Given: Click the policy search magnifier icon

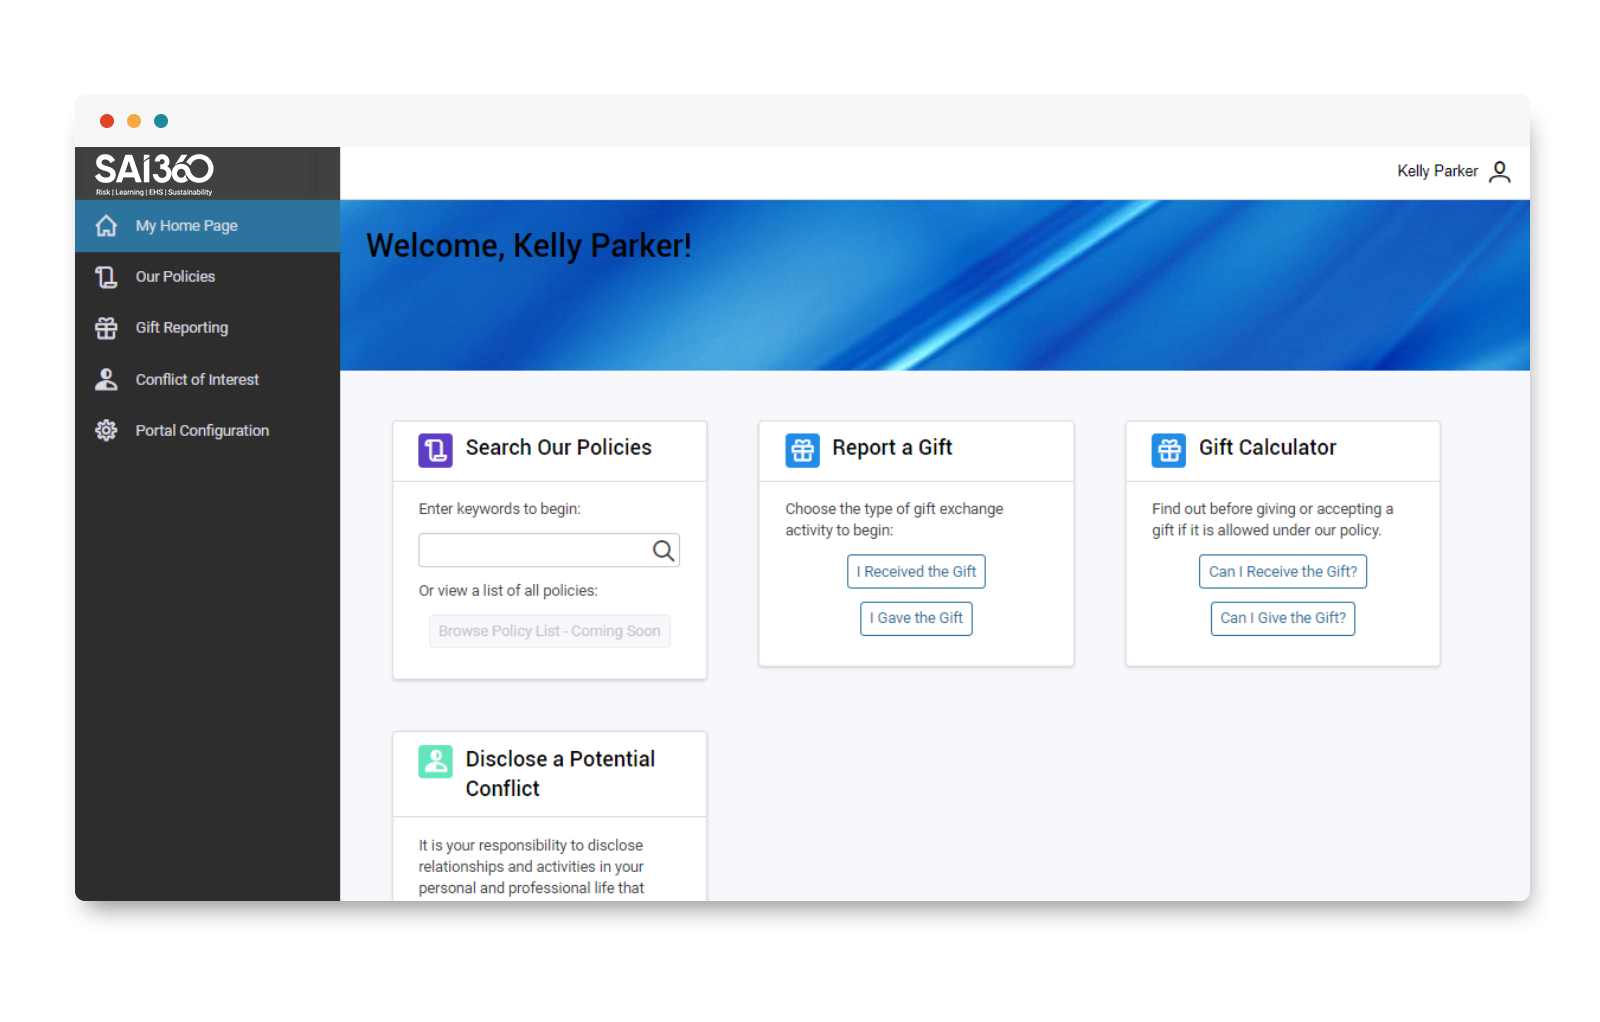Looking at the screenshot, I should point(663,551).
